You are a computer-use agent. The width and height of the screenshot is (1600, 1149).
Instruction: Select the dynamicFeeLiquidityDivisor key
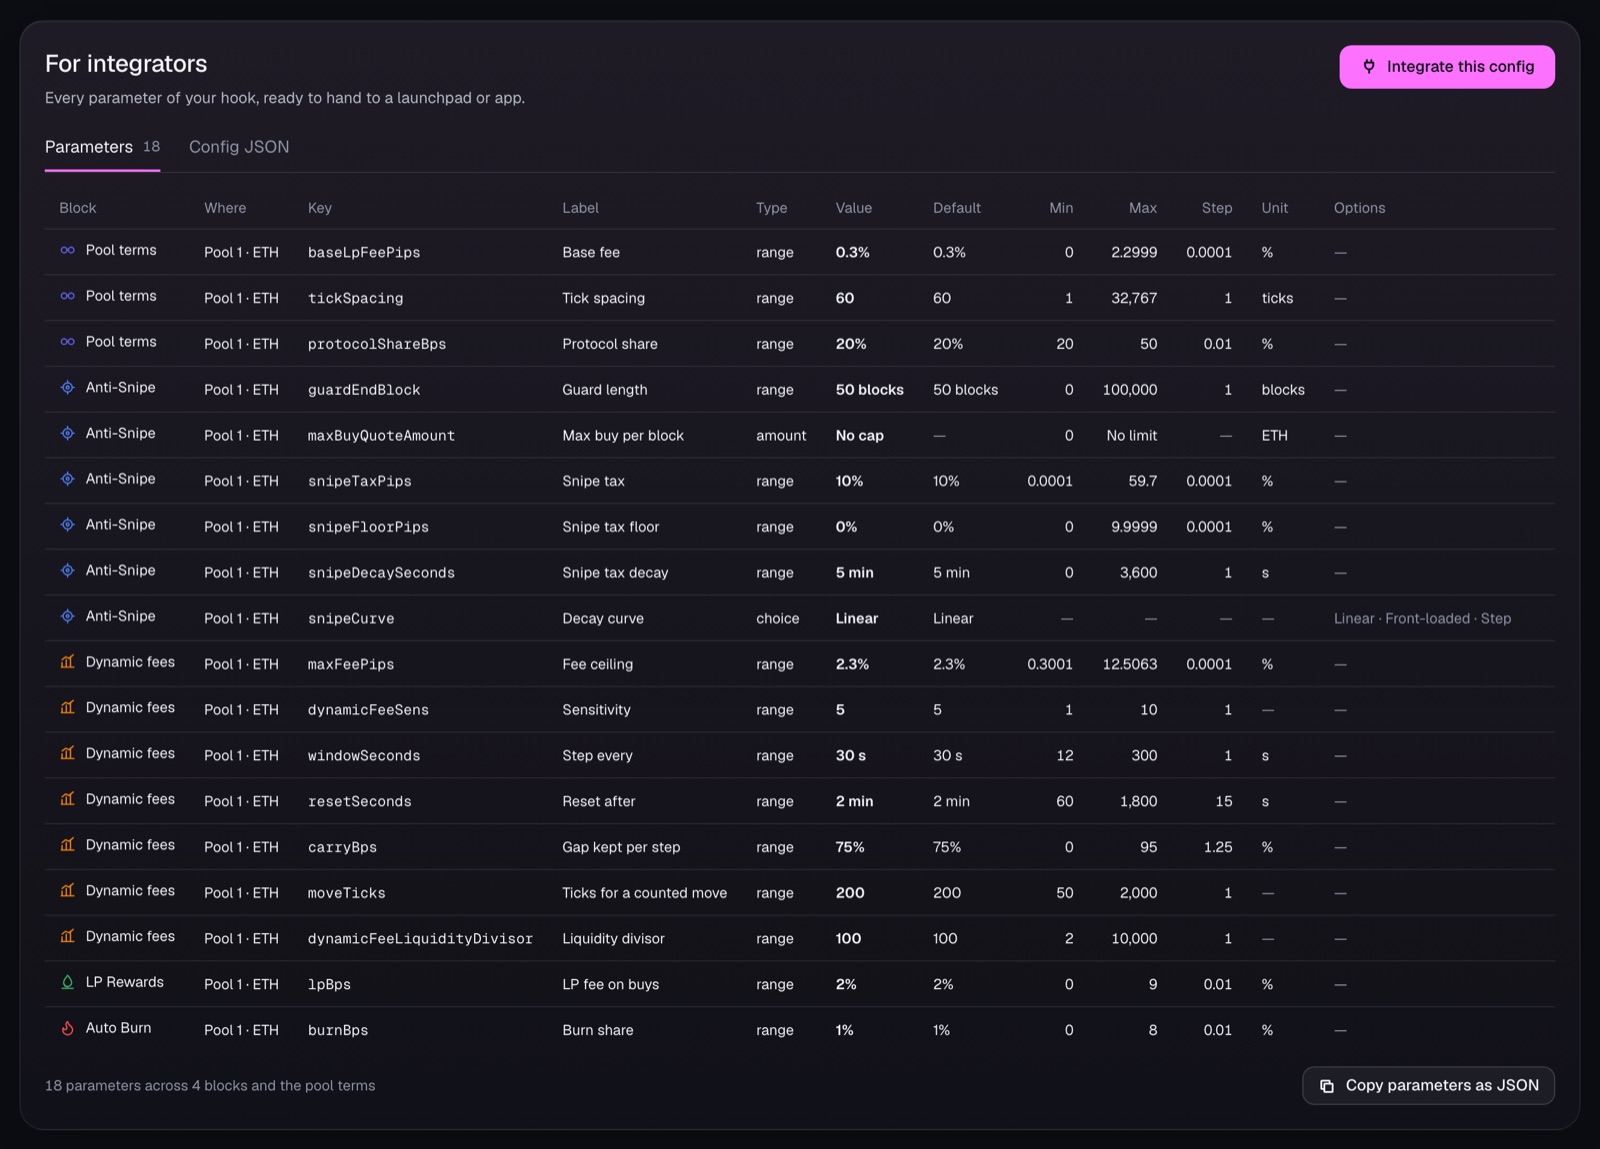(x=420, y=939)
